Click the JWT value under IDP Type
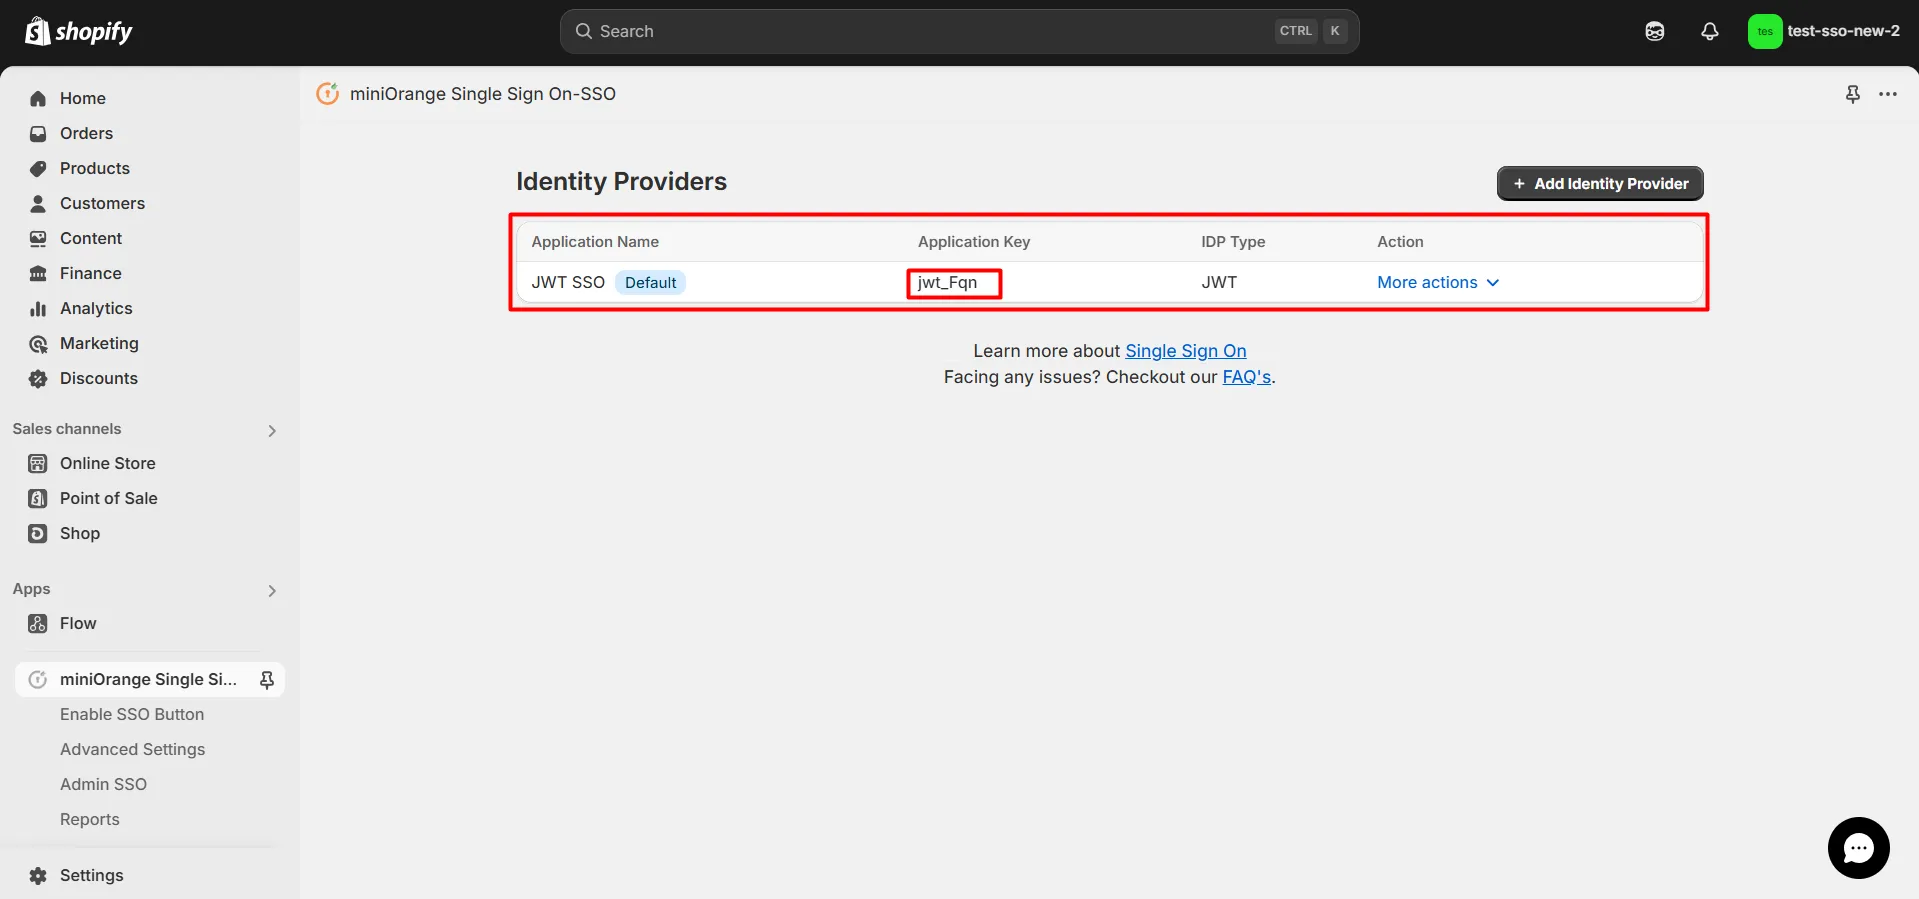The height and width of the screenshot is (899, 1919). click(x=1219, y=282)
